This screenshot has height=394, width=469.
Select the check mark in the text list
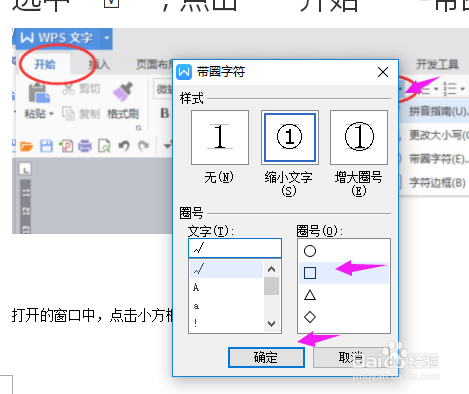(x=226, y=269)
